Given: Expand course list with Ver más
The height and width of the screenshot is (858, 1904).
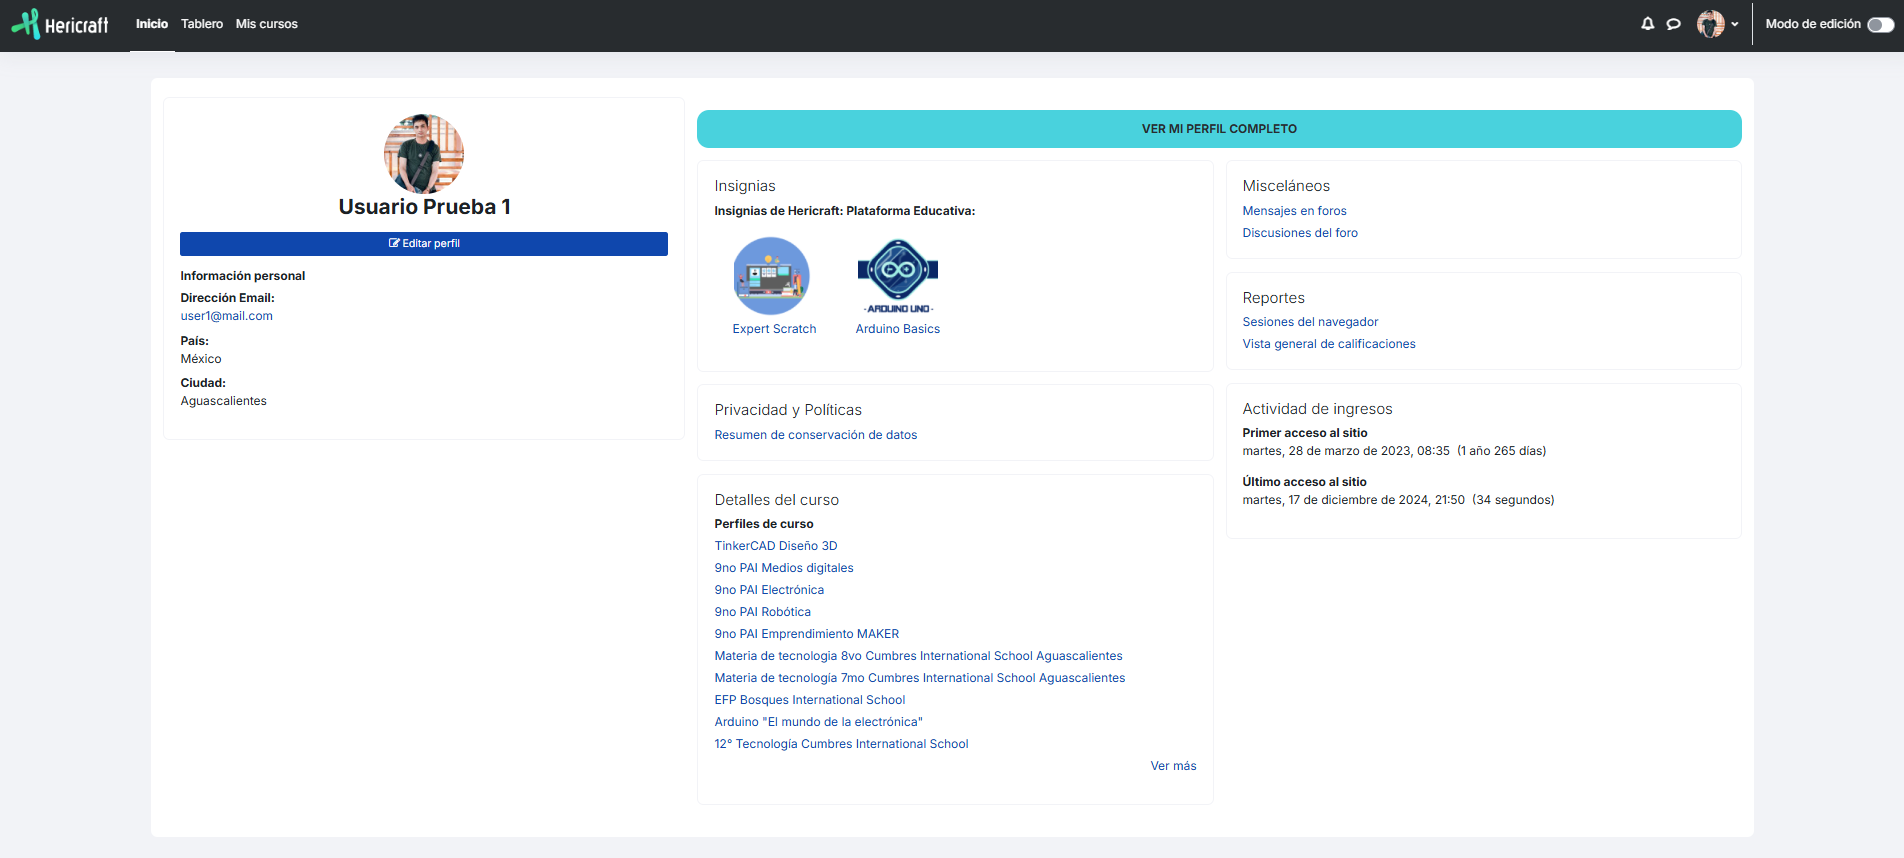Looking at the screenshot, I should point(1172,766).
